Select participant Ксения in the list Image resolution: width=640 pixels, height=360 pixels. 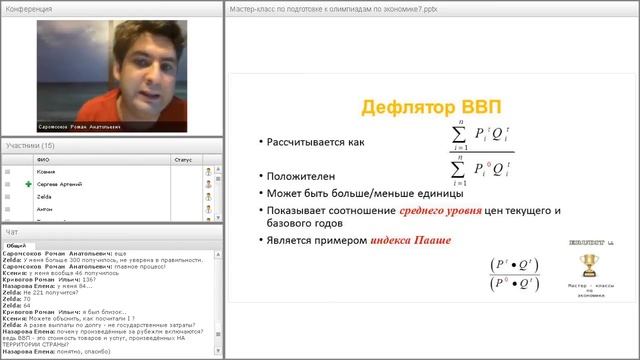click(46, 172)
